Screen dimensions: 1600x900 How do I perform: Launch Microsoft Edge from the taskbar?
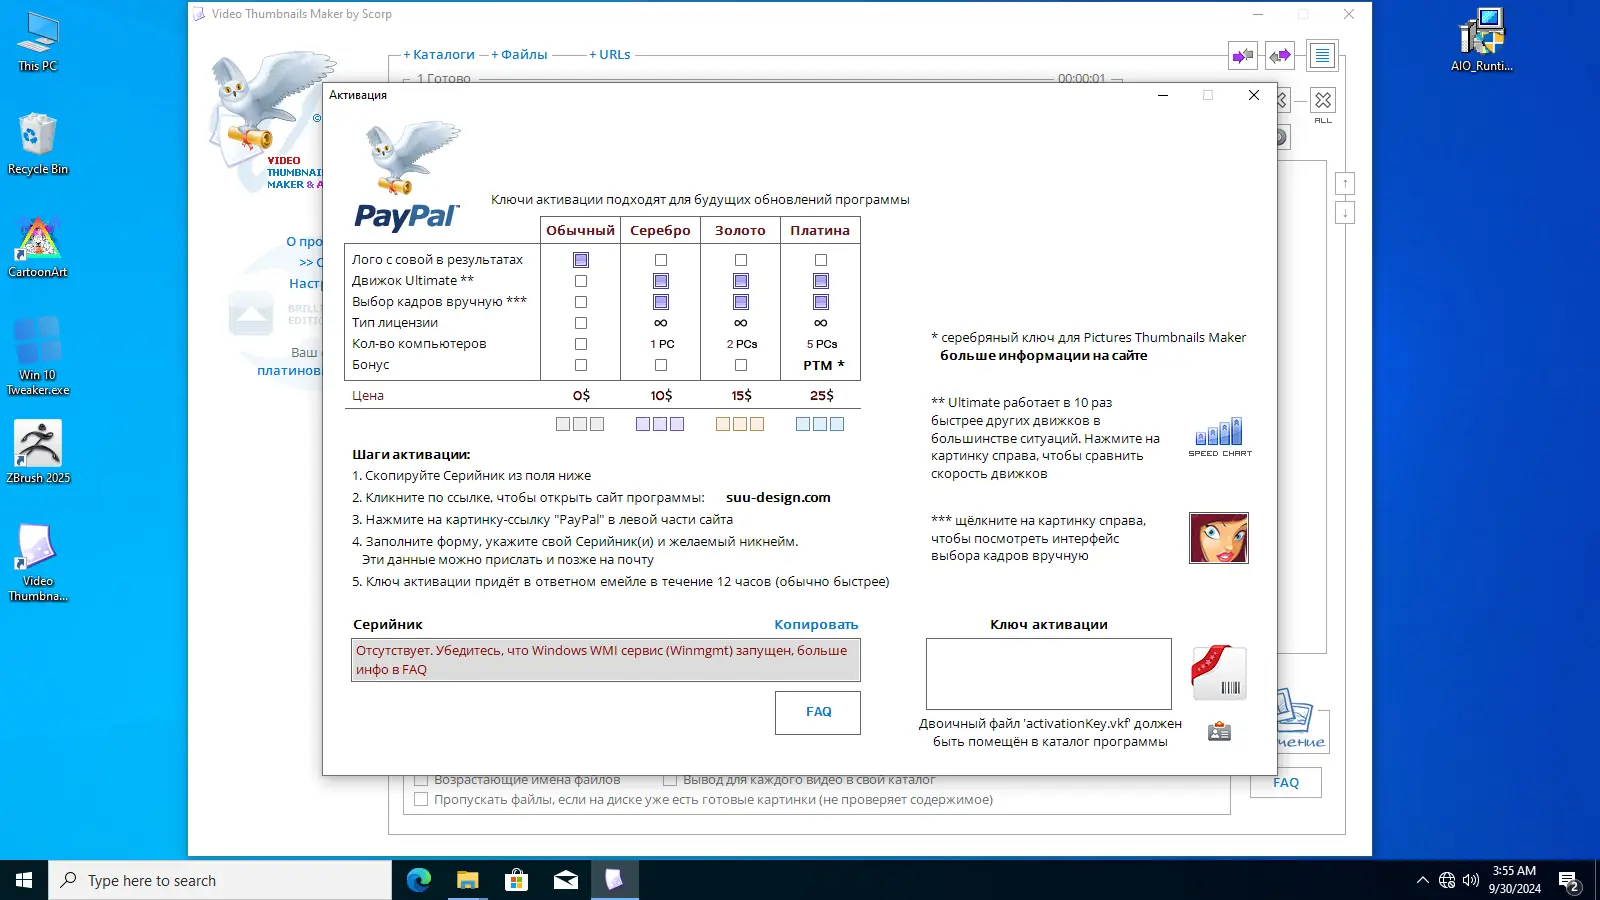pos(419,880)
